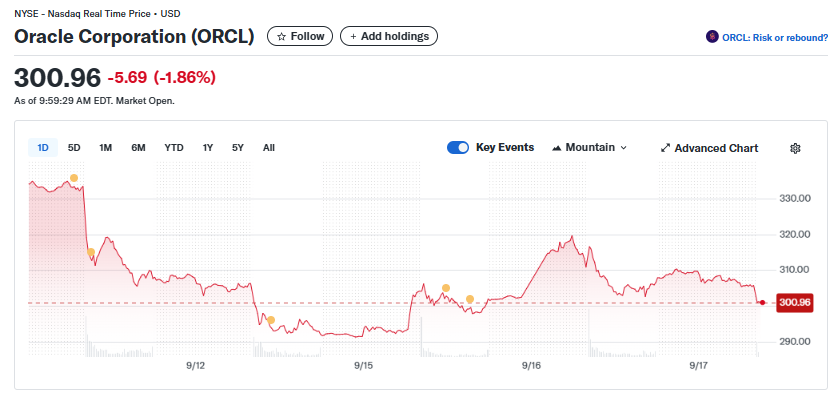Viewport: 840px width, 395px height.
Task: Select key event dot above 330 peak
Action: pyautogui.click(x=74, y=178)
